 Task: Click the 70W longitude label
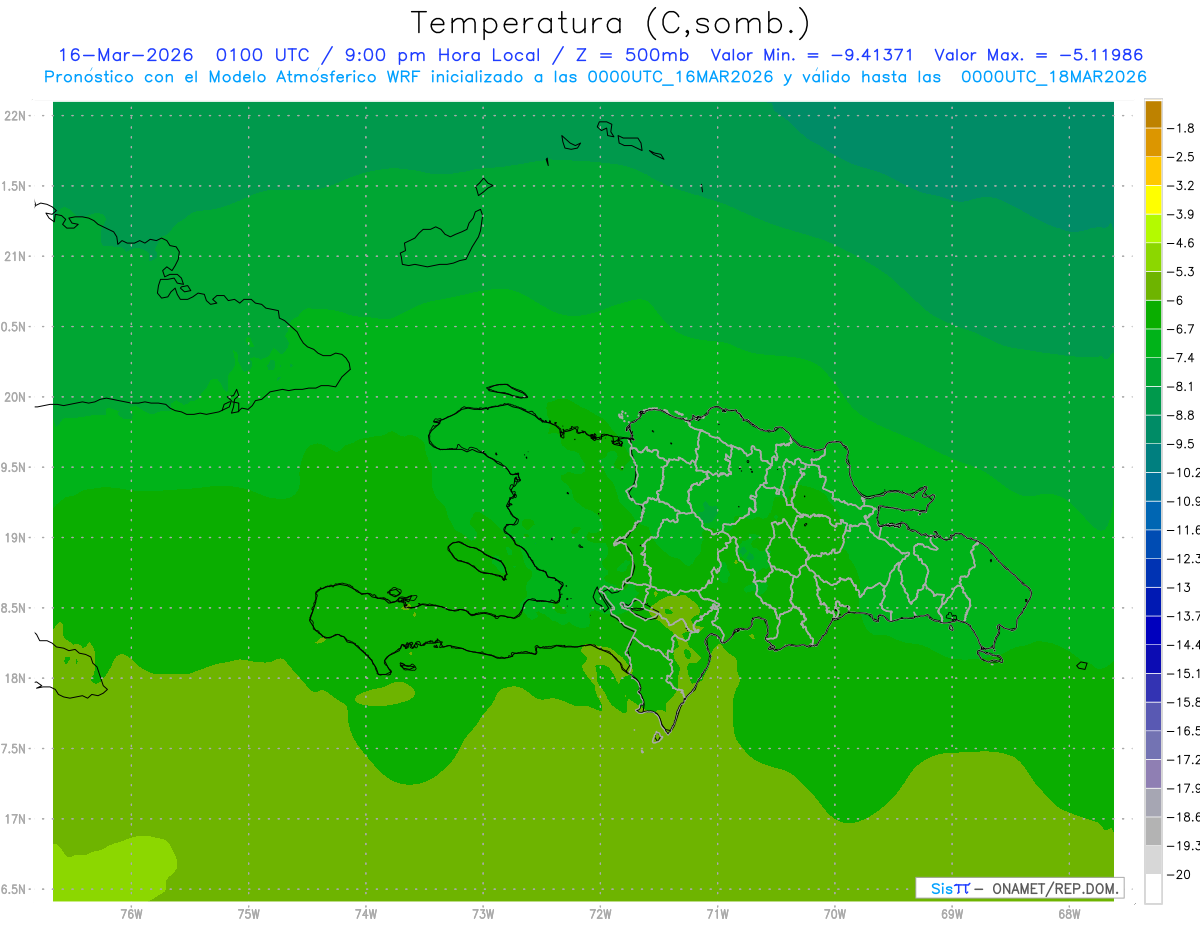(835, 913)
